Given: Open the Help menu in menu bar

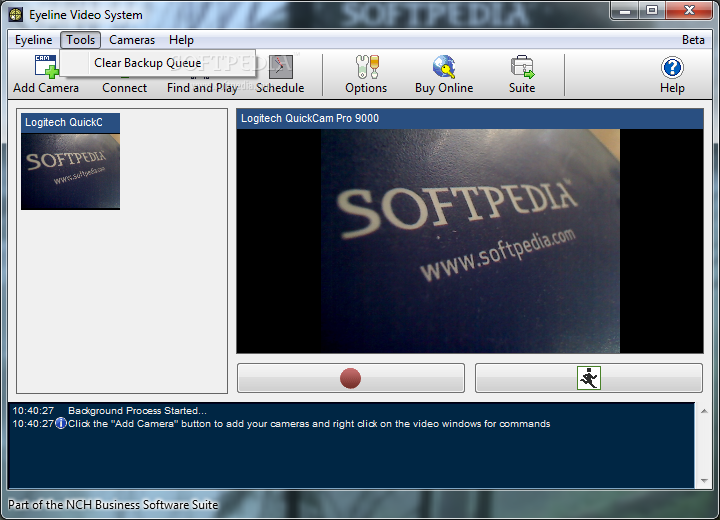Looking at the screenshot, I should [181, 40].
